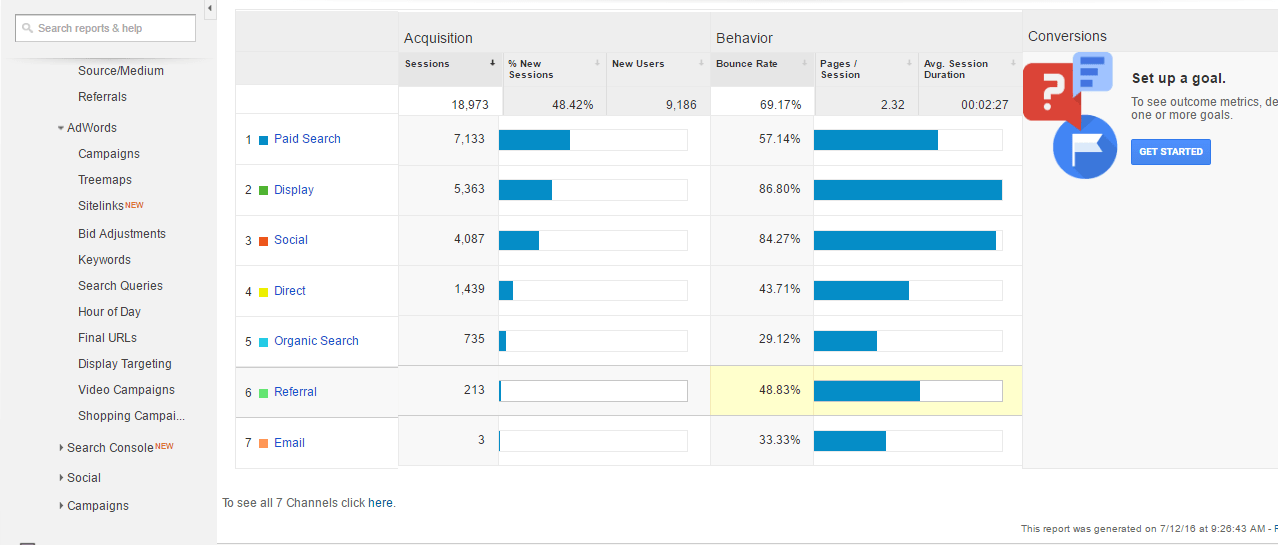Collapse the AdWords section
The width and height of the screenshot is (1278, 545).
[x=61, y=128]
